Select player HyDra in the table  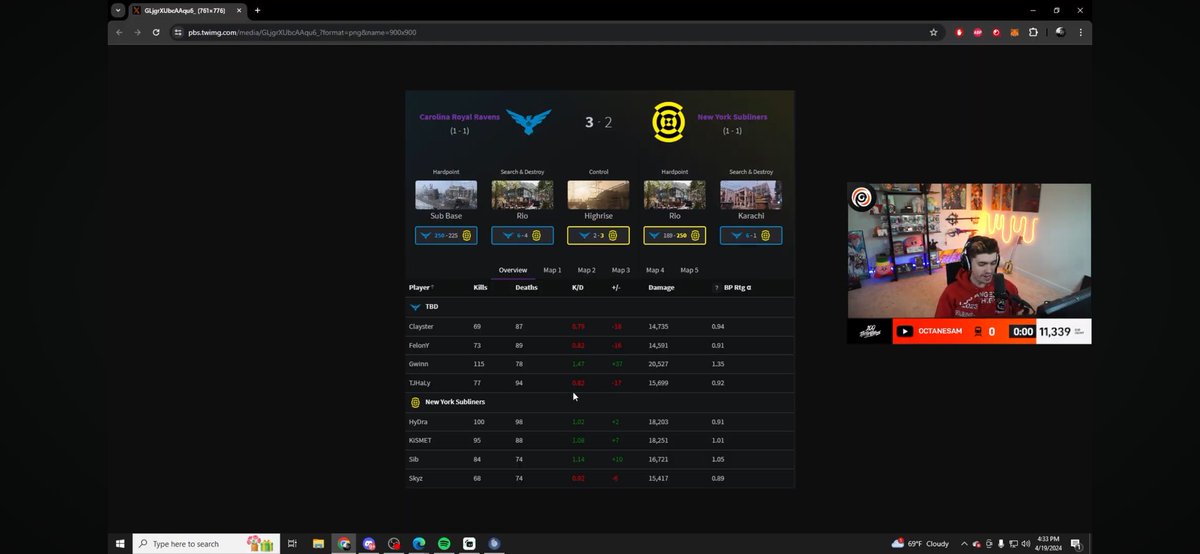(x=419, y=422)
